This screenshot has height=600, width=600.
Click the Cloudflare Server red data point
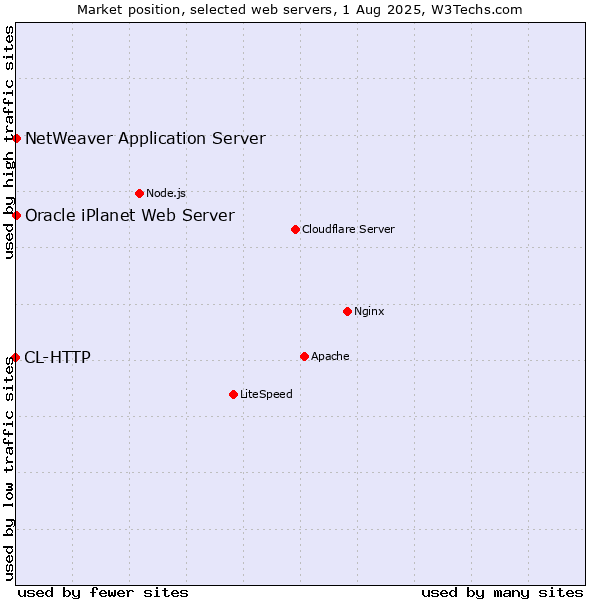295,230
